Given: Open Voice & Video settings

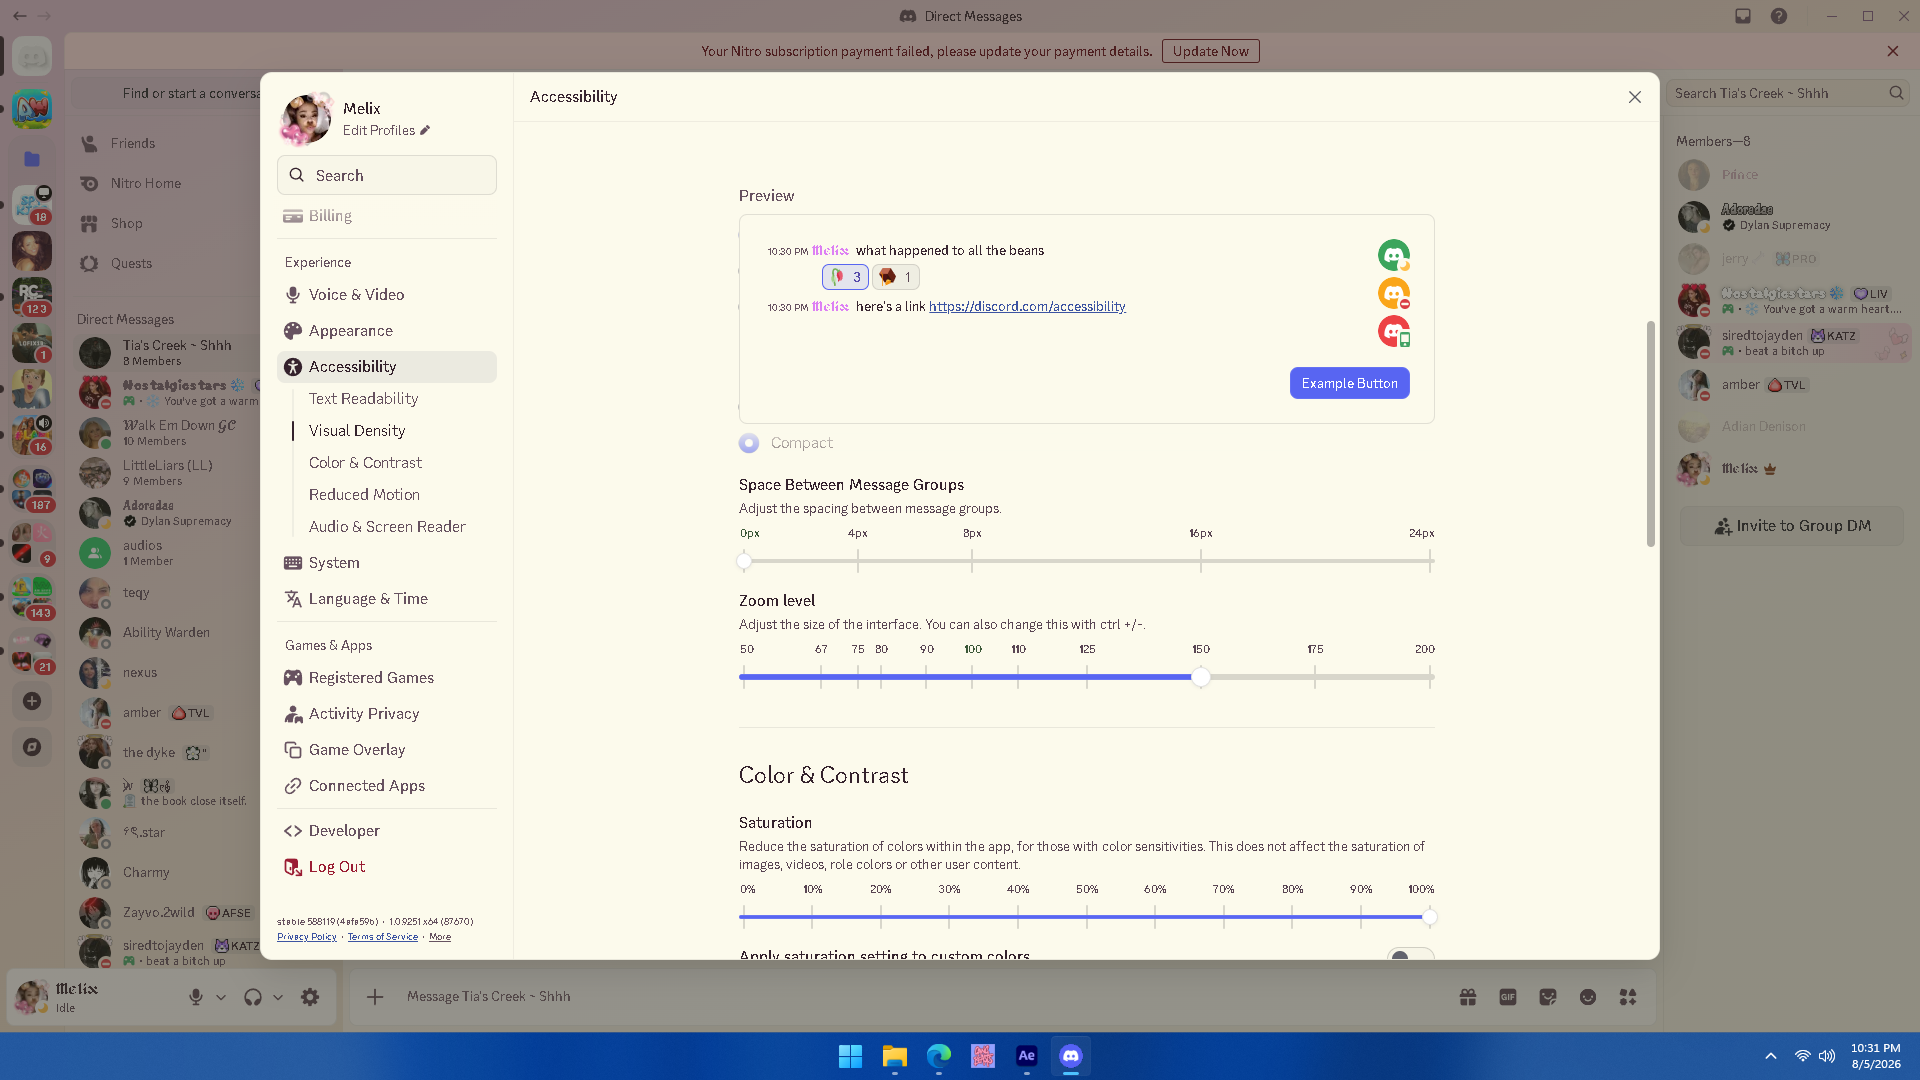Looking at the screenshot, I should pos(386,295).
